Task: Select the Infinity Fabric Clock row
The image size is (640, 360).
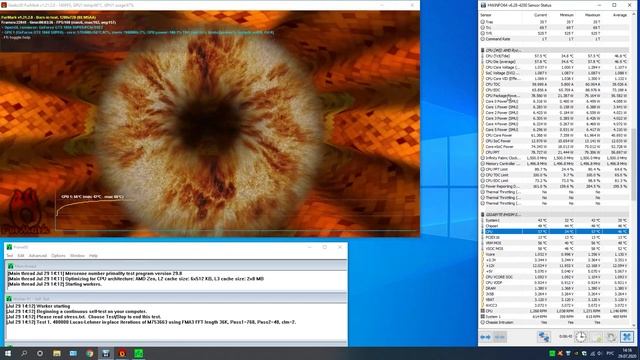Action: pyautogui.click(x=555, y=158)
